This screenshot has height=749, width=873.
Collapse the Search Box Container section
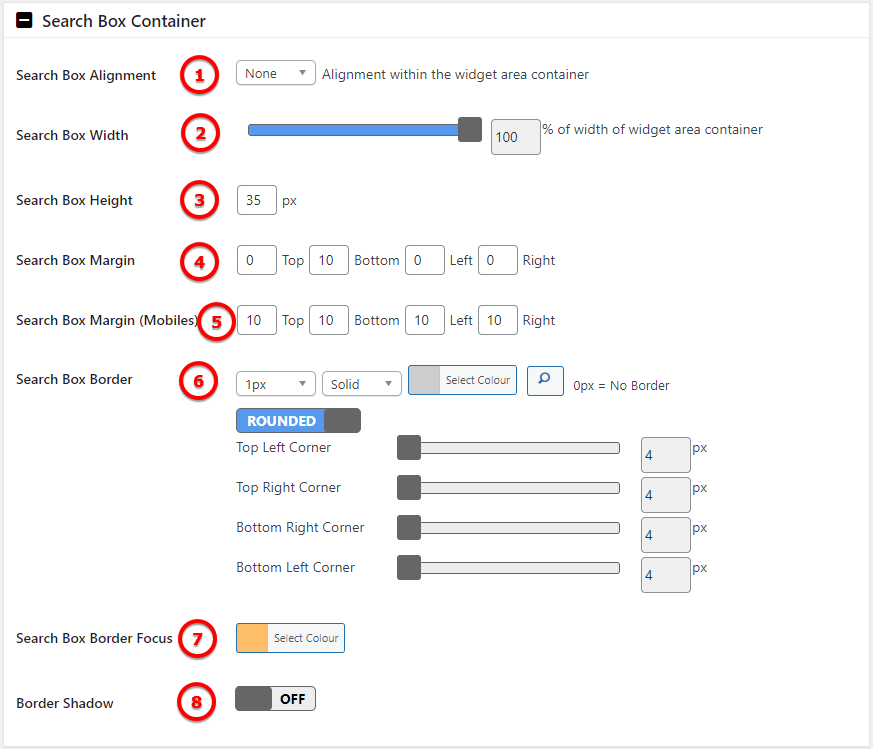24,21
